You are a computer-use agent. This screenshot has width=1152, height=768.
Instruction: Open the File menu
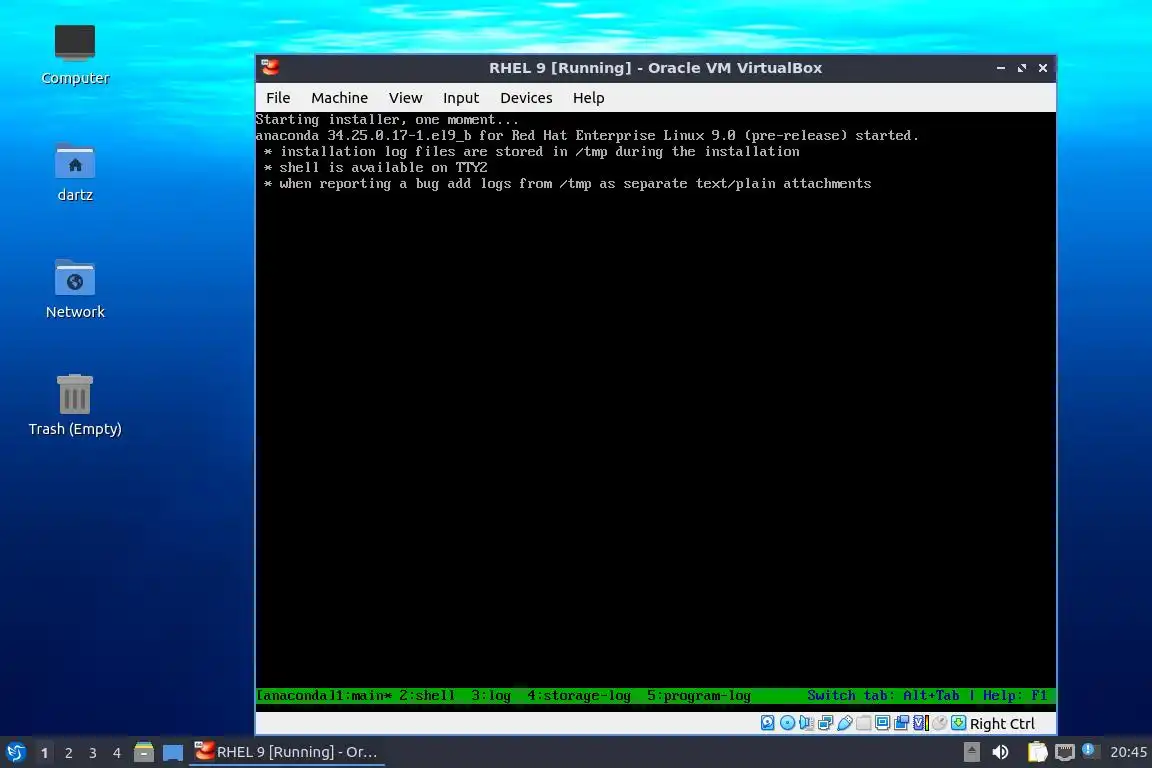tap(278, 98)
